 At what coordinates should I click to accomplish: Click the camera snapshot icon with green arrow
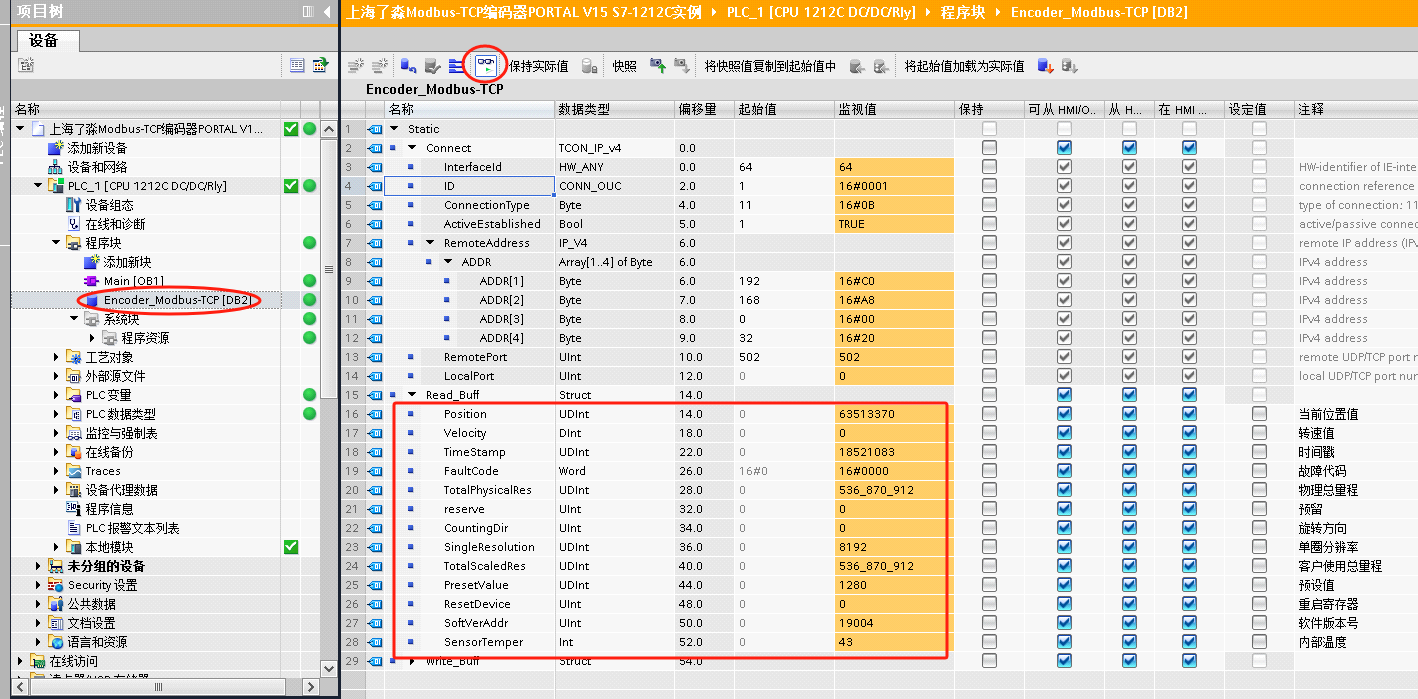click(x=658, y=66)
